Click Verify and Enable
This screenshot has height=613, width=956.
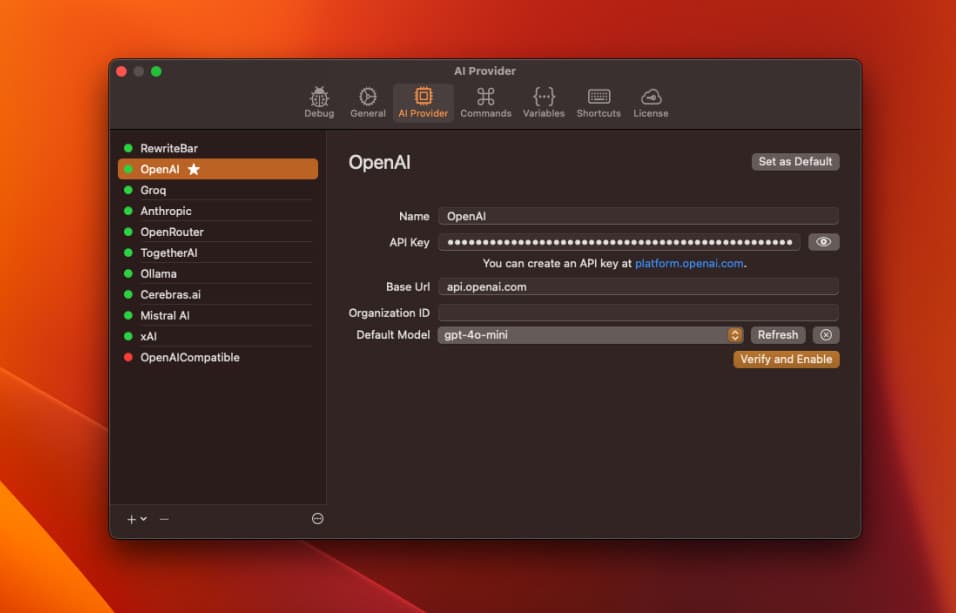point(788,358)
